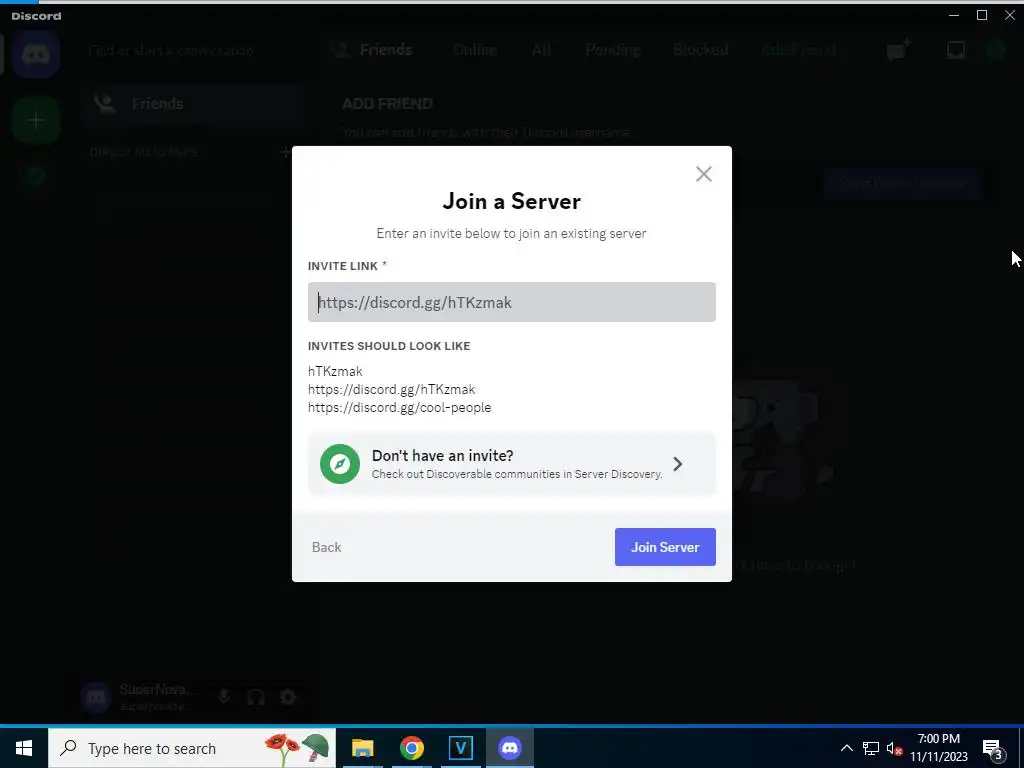Screen dimensions: 1024x768
Task: Click the muted volume tray icon
Action: pos(894,748)
